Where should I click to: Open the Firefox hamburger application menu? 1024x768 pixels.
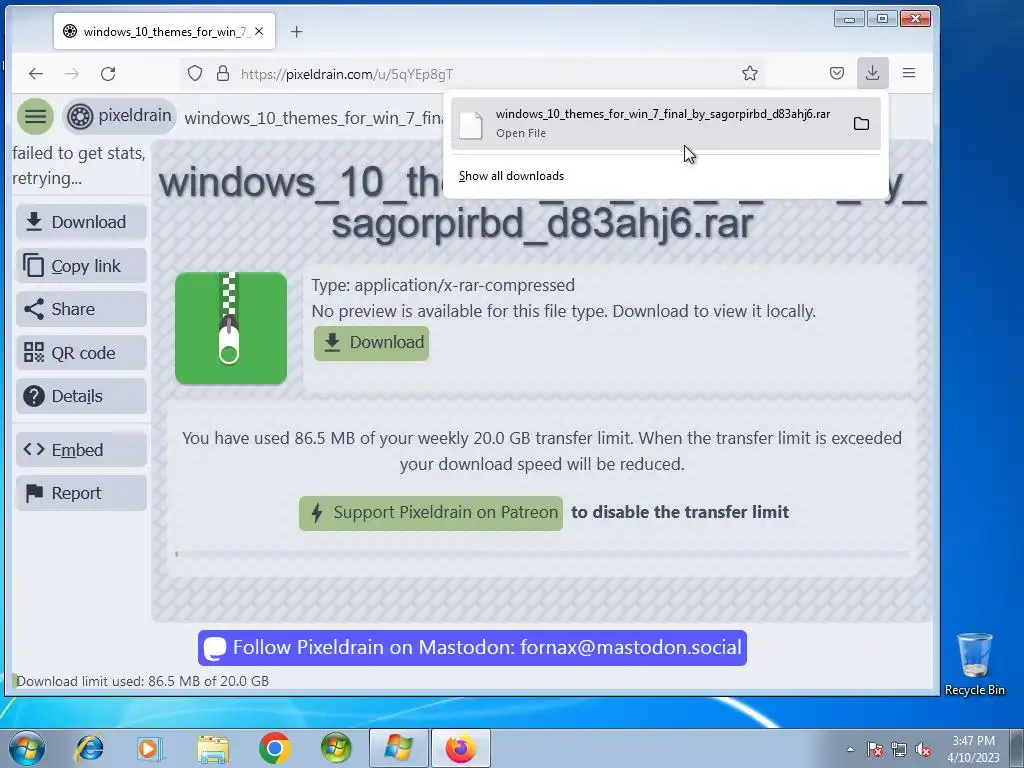pyautogui.click(x=908, y=73)
